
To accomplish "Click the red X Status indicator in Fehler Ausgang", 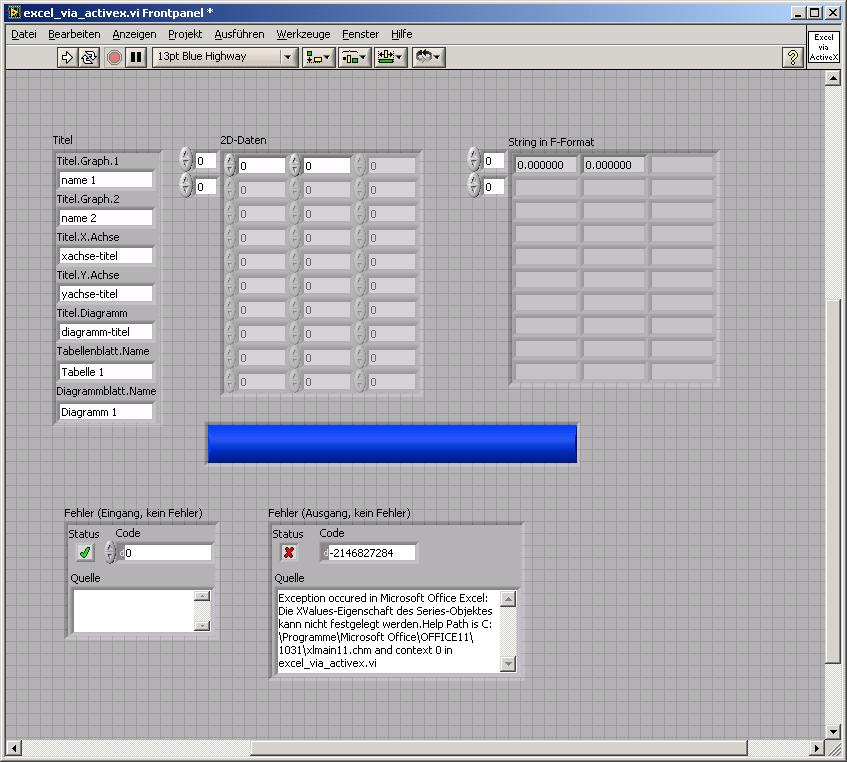I will coord(289,553).
